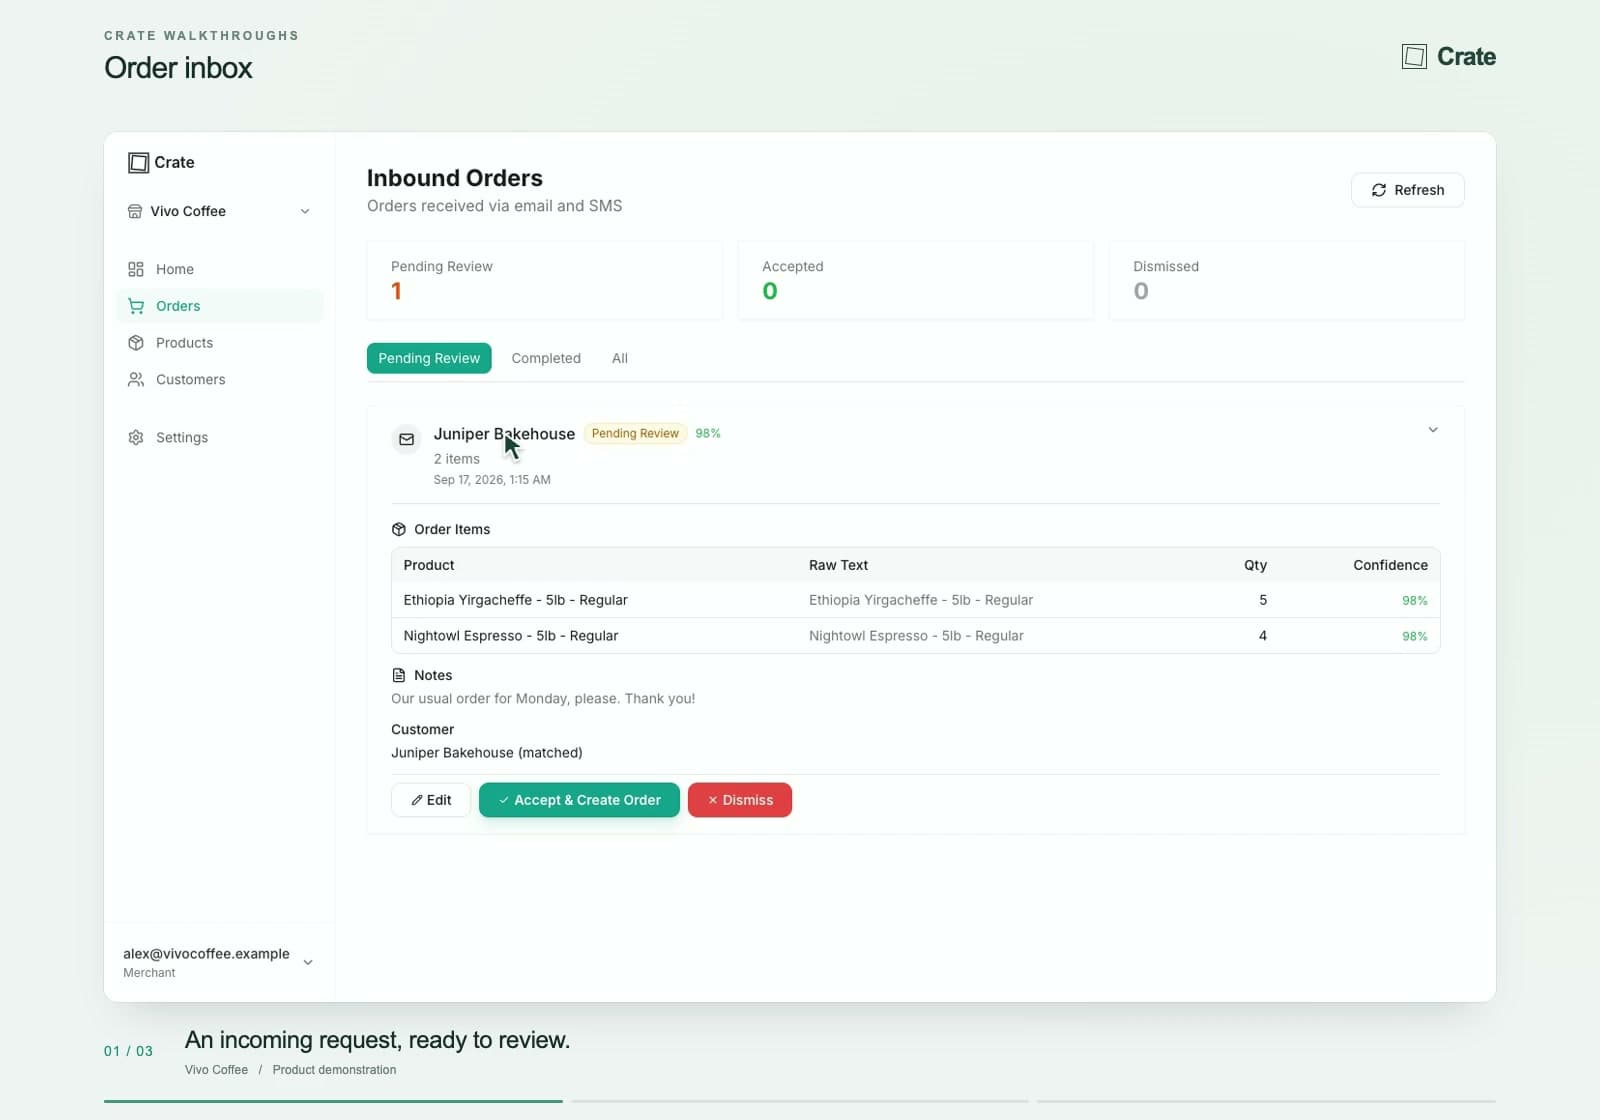
Task: Select the Ethiopia Yirgacheffe product cell
Action: click(515, 600)
